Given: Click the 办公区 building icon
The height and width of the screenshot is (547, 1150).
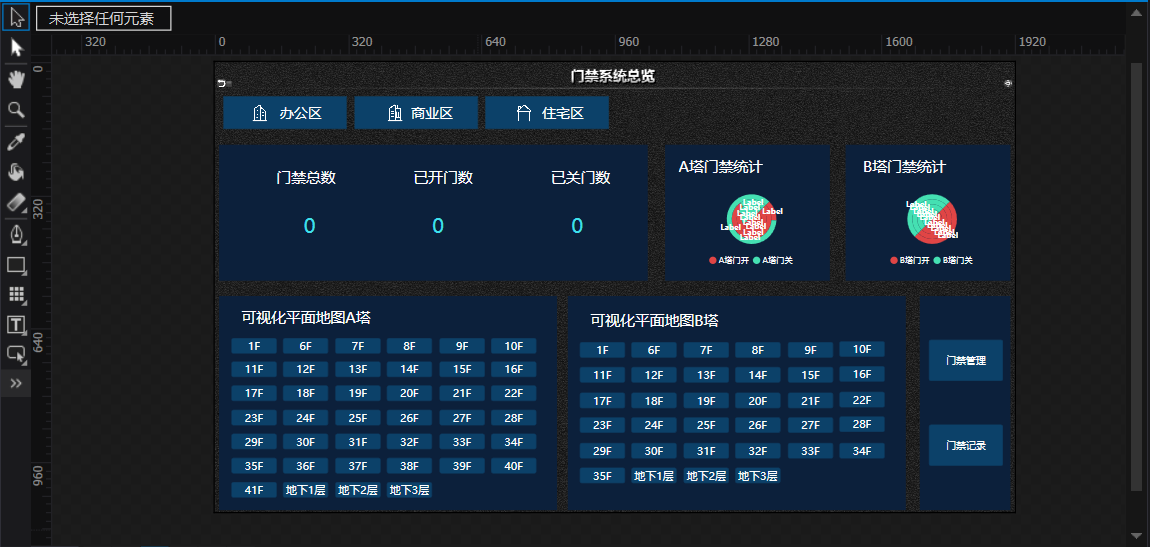Looking at the screenshot, I should (x=260, y=113).
